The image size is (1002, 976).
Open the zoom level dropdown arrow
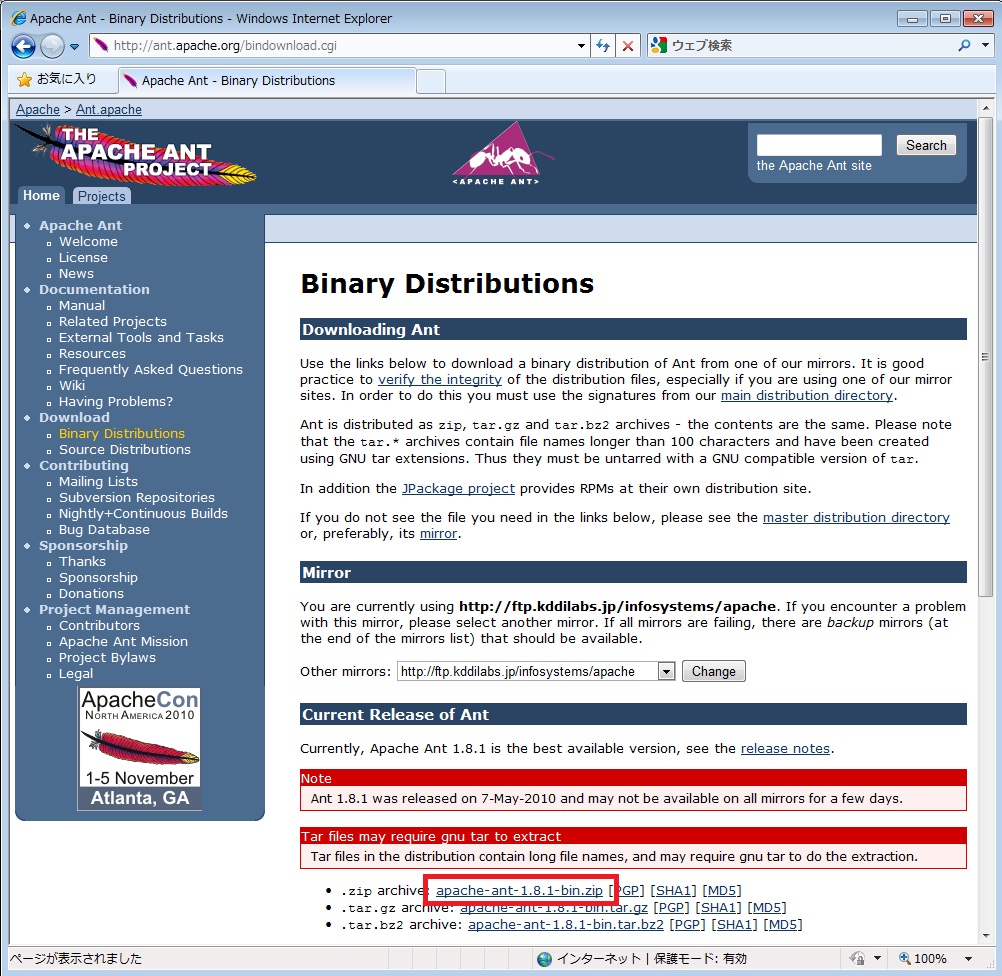pos(969,958)
